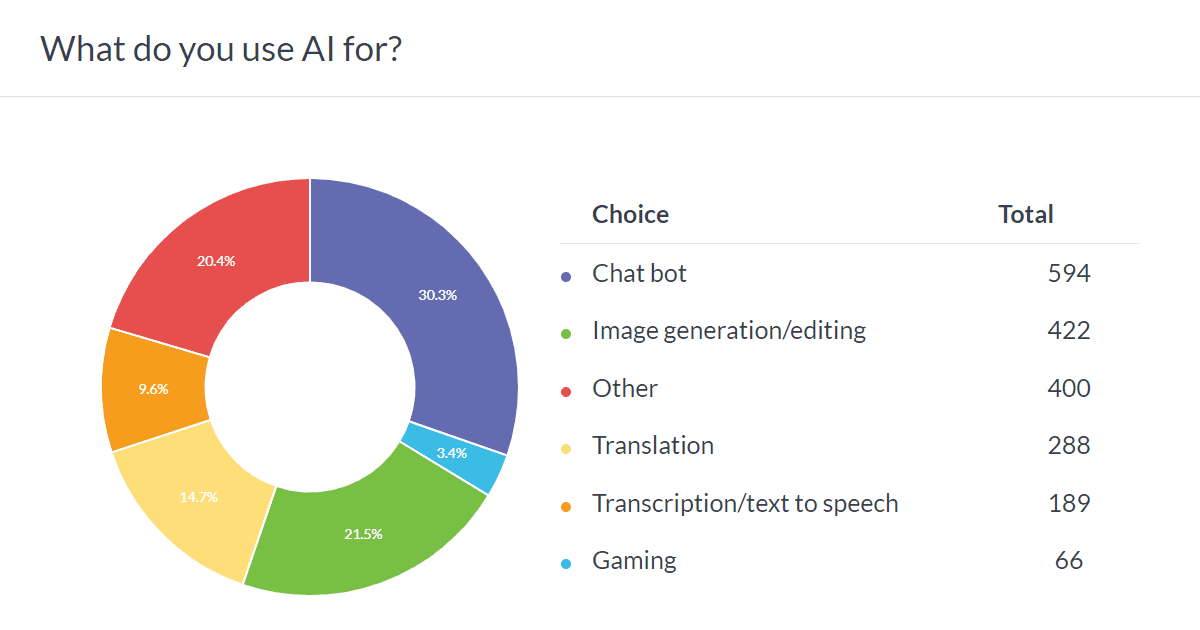This screenshot has width=1200, height=630.
Task: Select the Translation legend label
Action: coord(653,445)
